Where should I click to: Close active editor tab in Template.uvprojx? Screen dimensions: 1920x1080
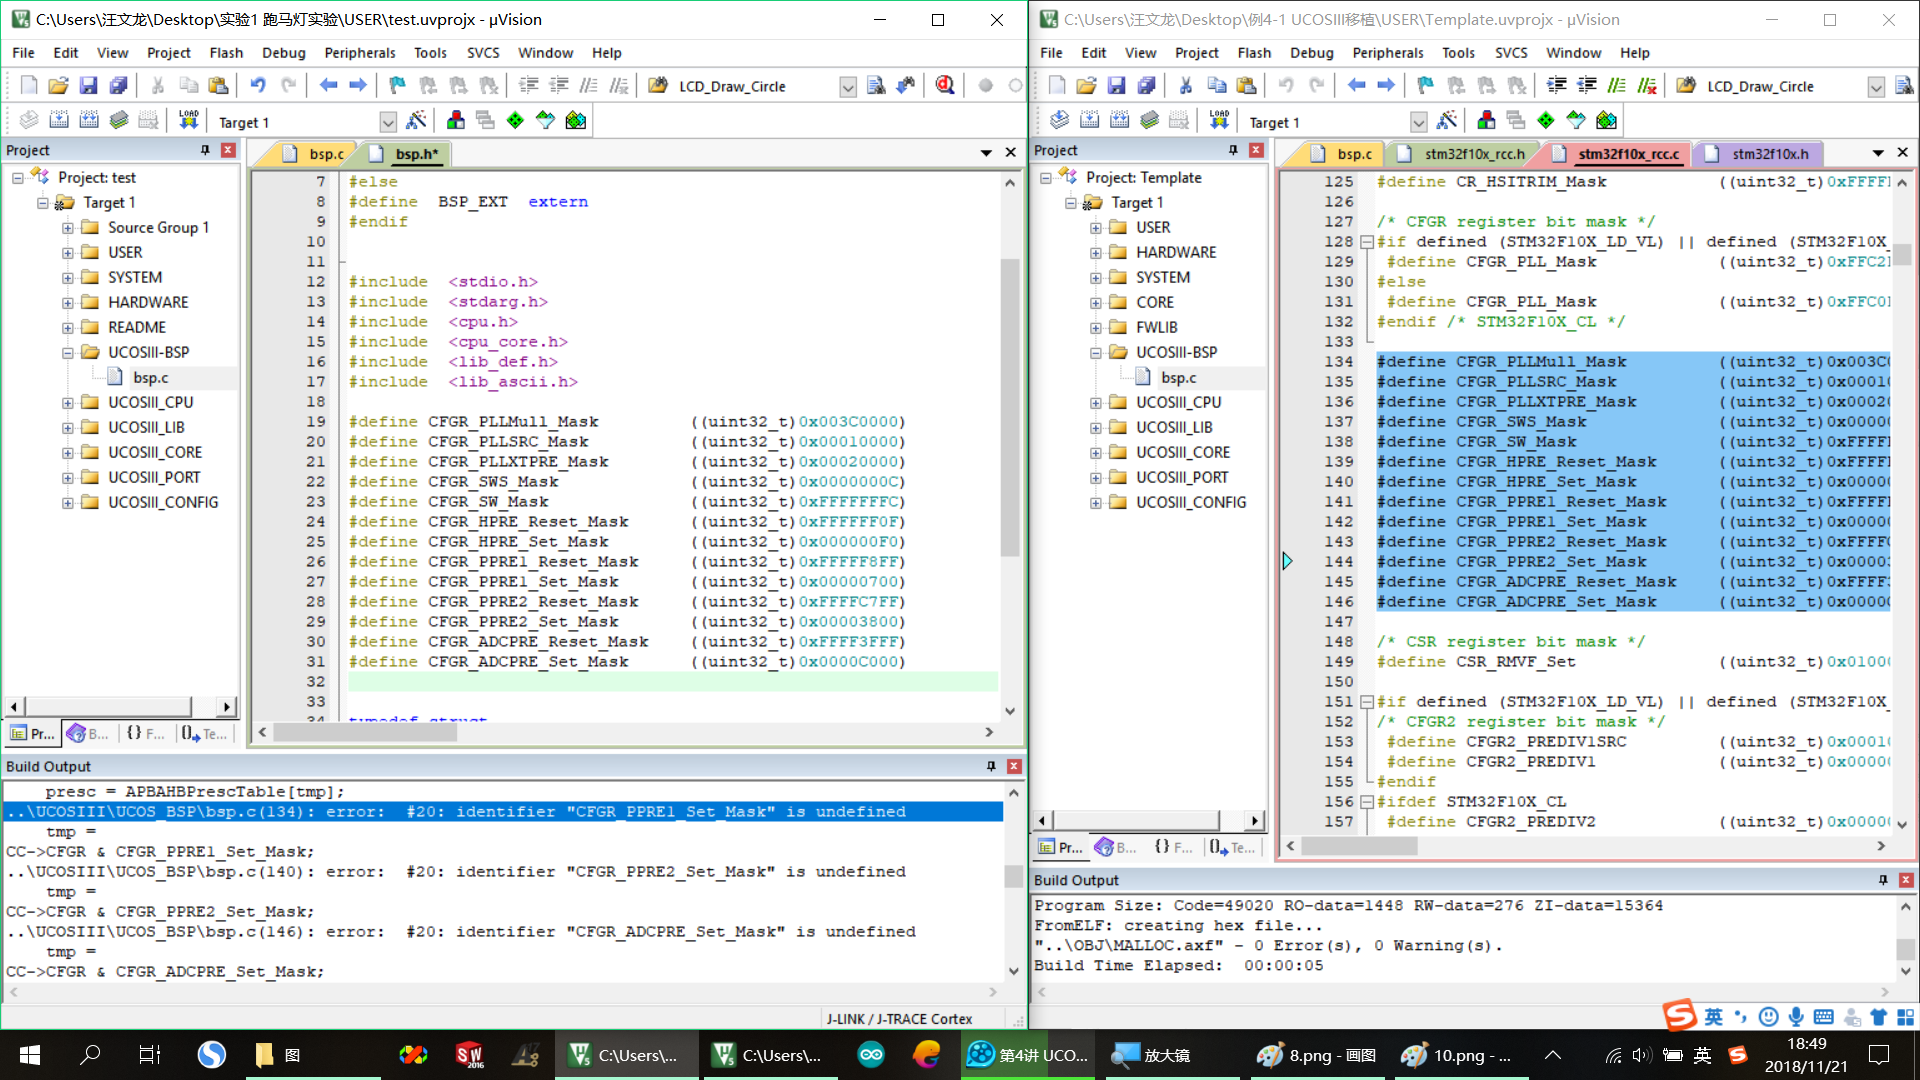click(1903, 152)
